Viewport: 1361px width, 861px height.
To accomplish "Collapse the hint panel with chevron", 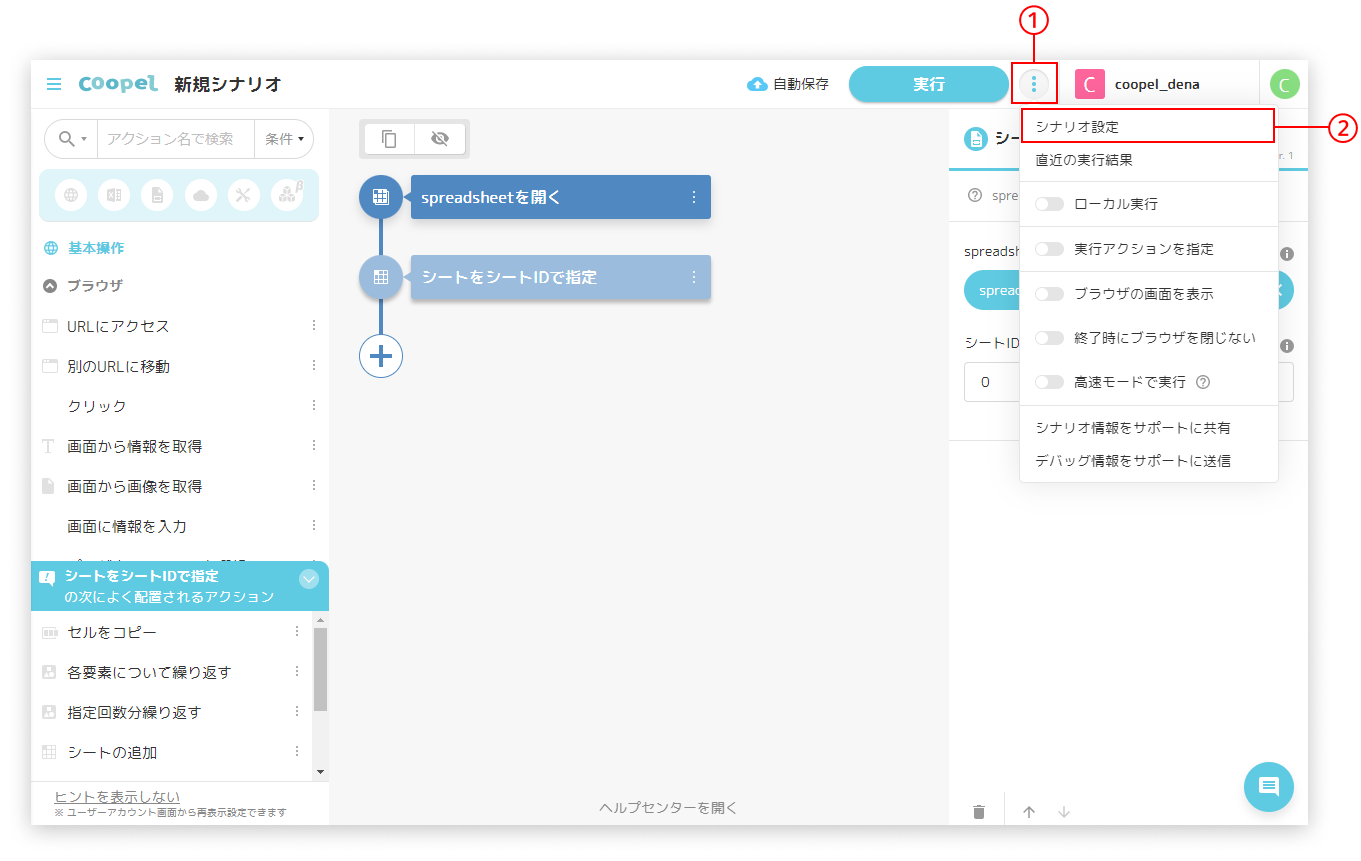I will click(x=309, y=578).
